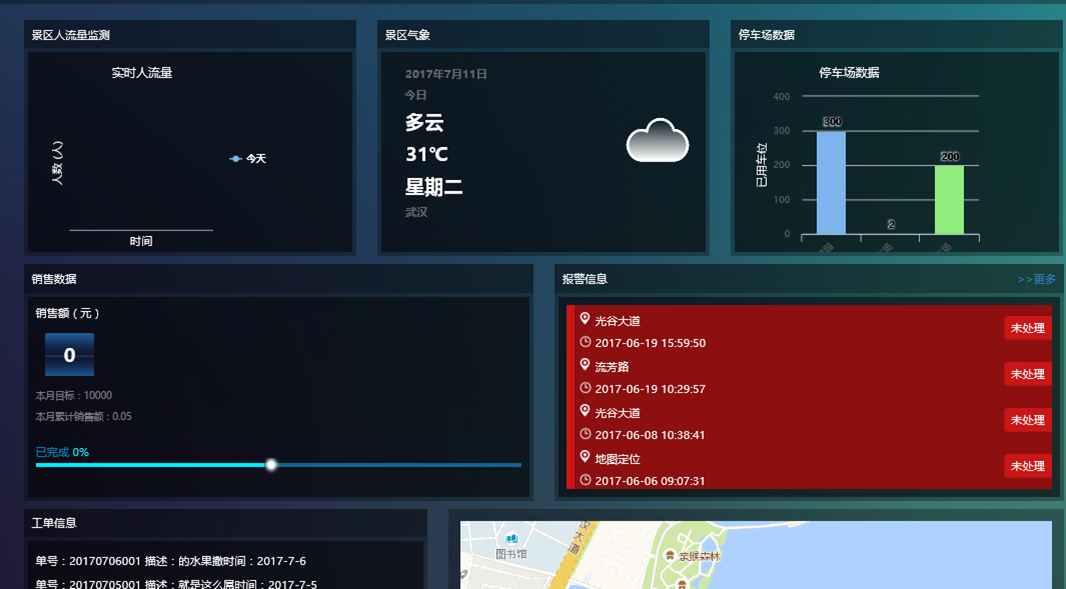Click the date text 2017年7月11日
This screenshot has height=589, width=1066.
(x=446, y=74)
